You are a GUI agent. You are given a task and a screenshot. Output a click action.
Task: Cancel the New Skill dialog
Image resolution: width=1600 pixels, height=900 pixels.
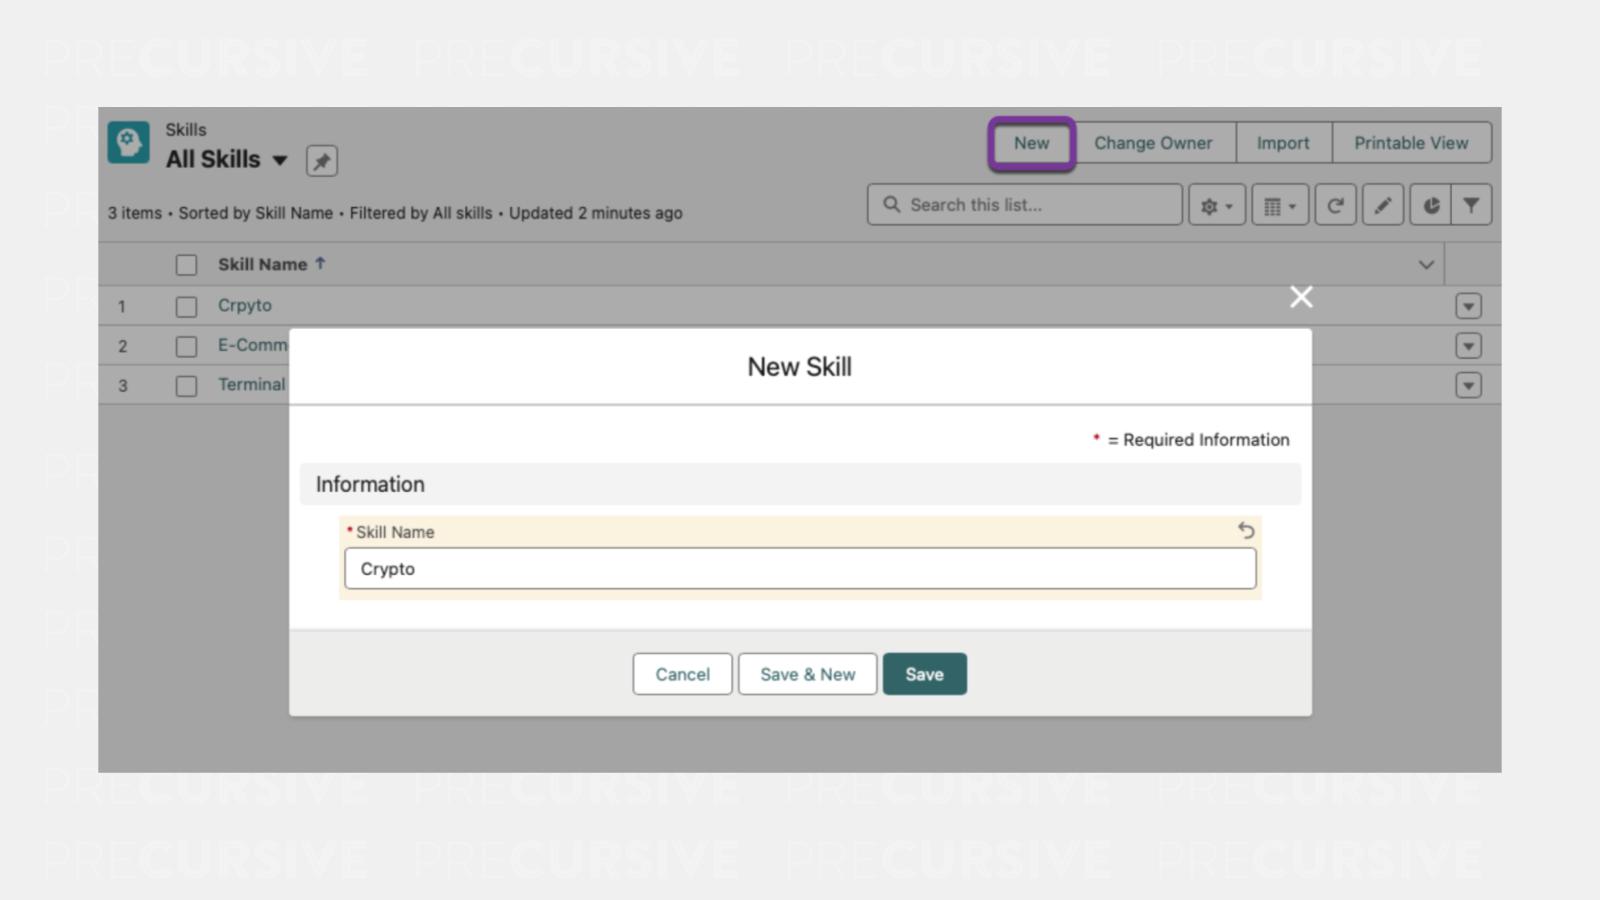pyautogui.click(x=682, y=673)
